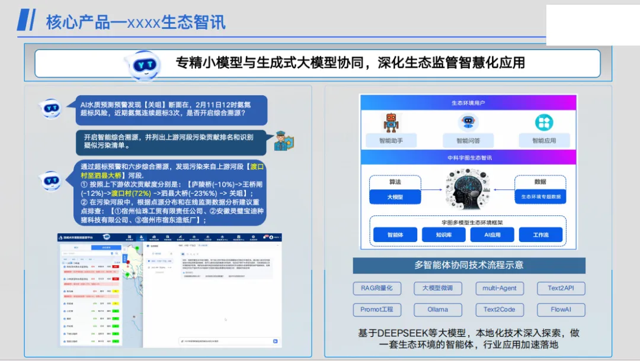Click the orange robot 智能助手 icon

coord(391,123)
